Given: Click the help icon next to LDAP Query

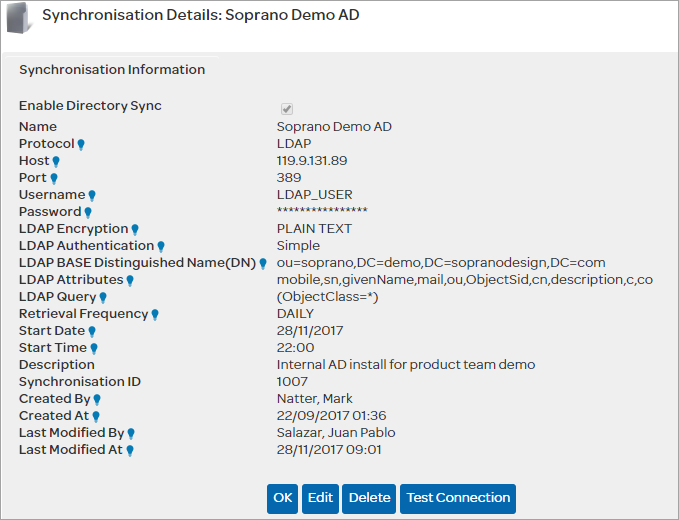Looking at the screenshot, I should pos(103,297).
